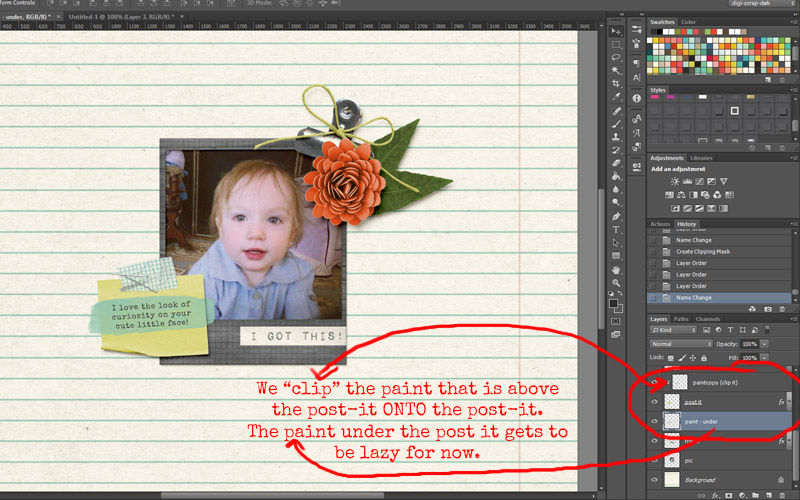This screenshot has height=500, width=800.
Task: Hide the post it layer
Action: [x=654, y=402]
